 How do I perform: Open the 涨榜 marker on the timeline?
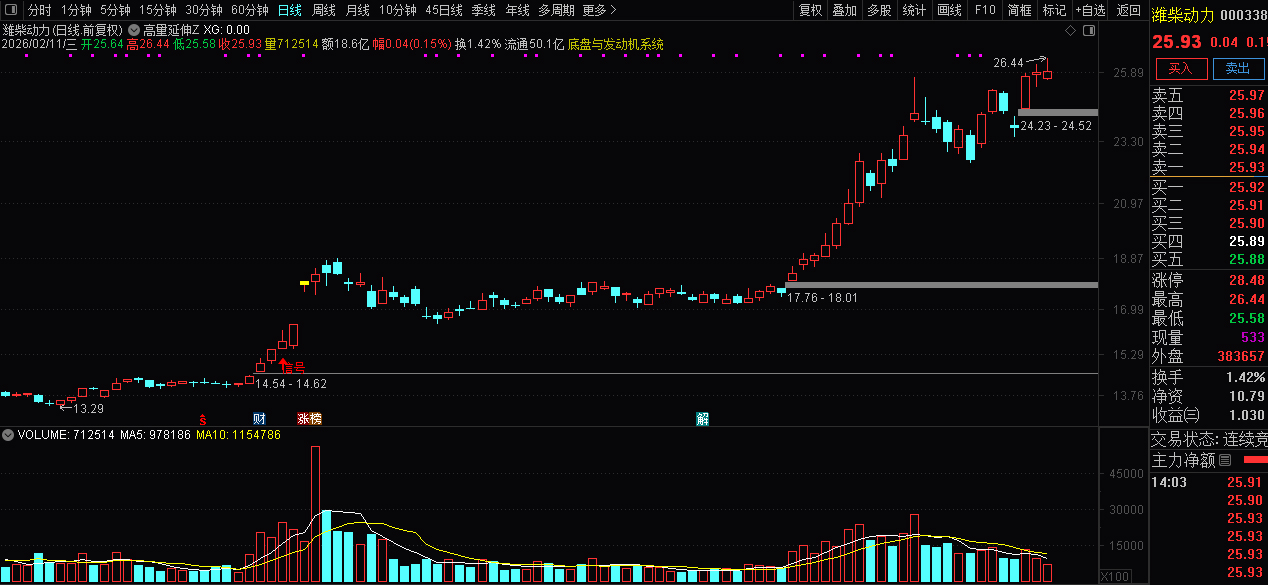(309, 418)
